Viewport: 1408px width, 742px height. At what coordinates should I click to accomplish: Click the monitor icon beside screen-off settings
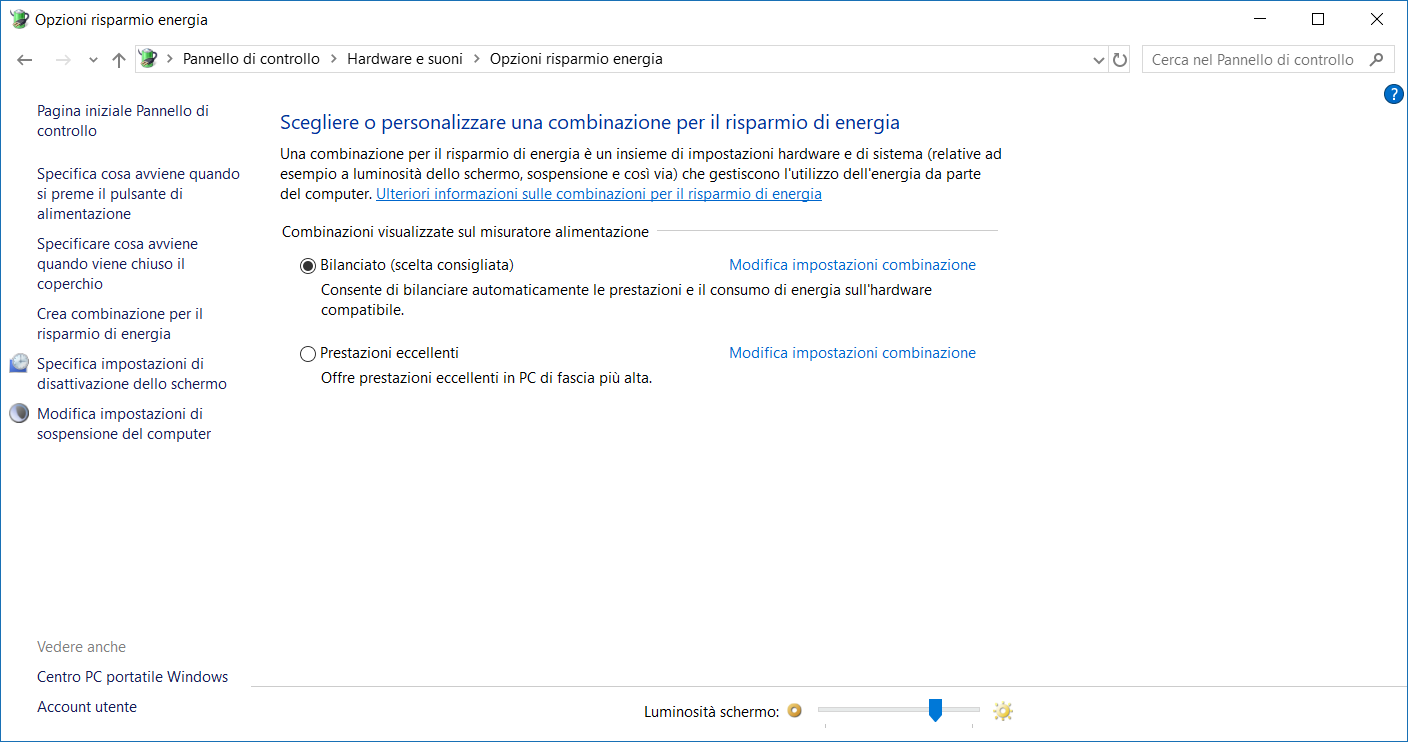19,364
